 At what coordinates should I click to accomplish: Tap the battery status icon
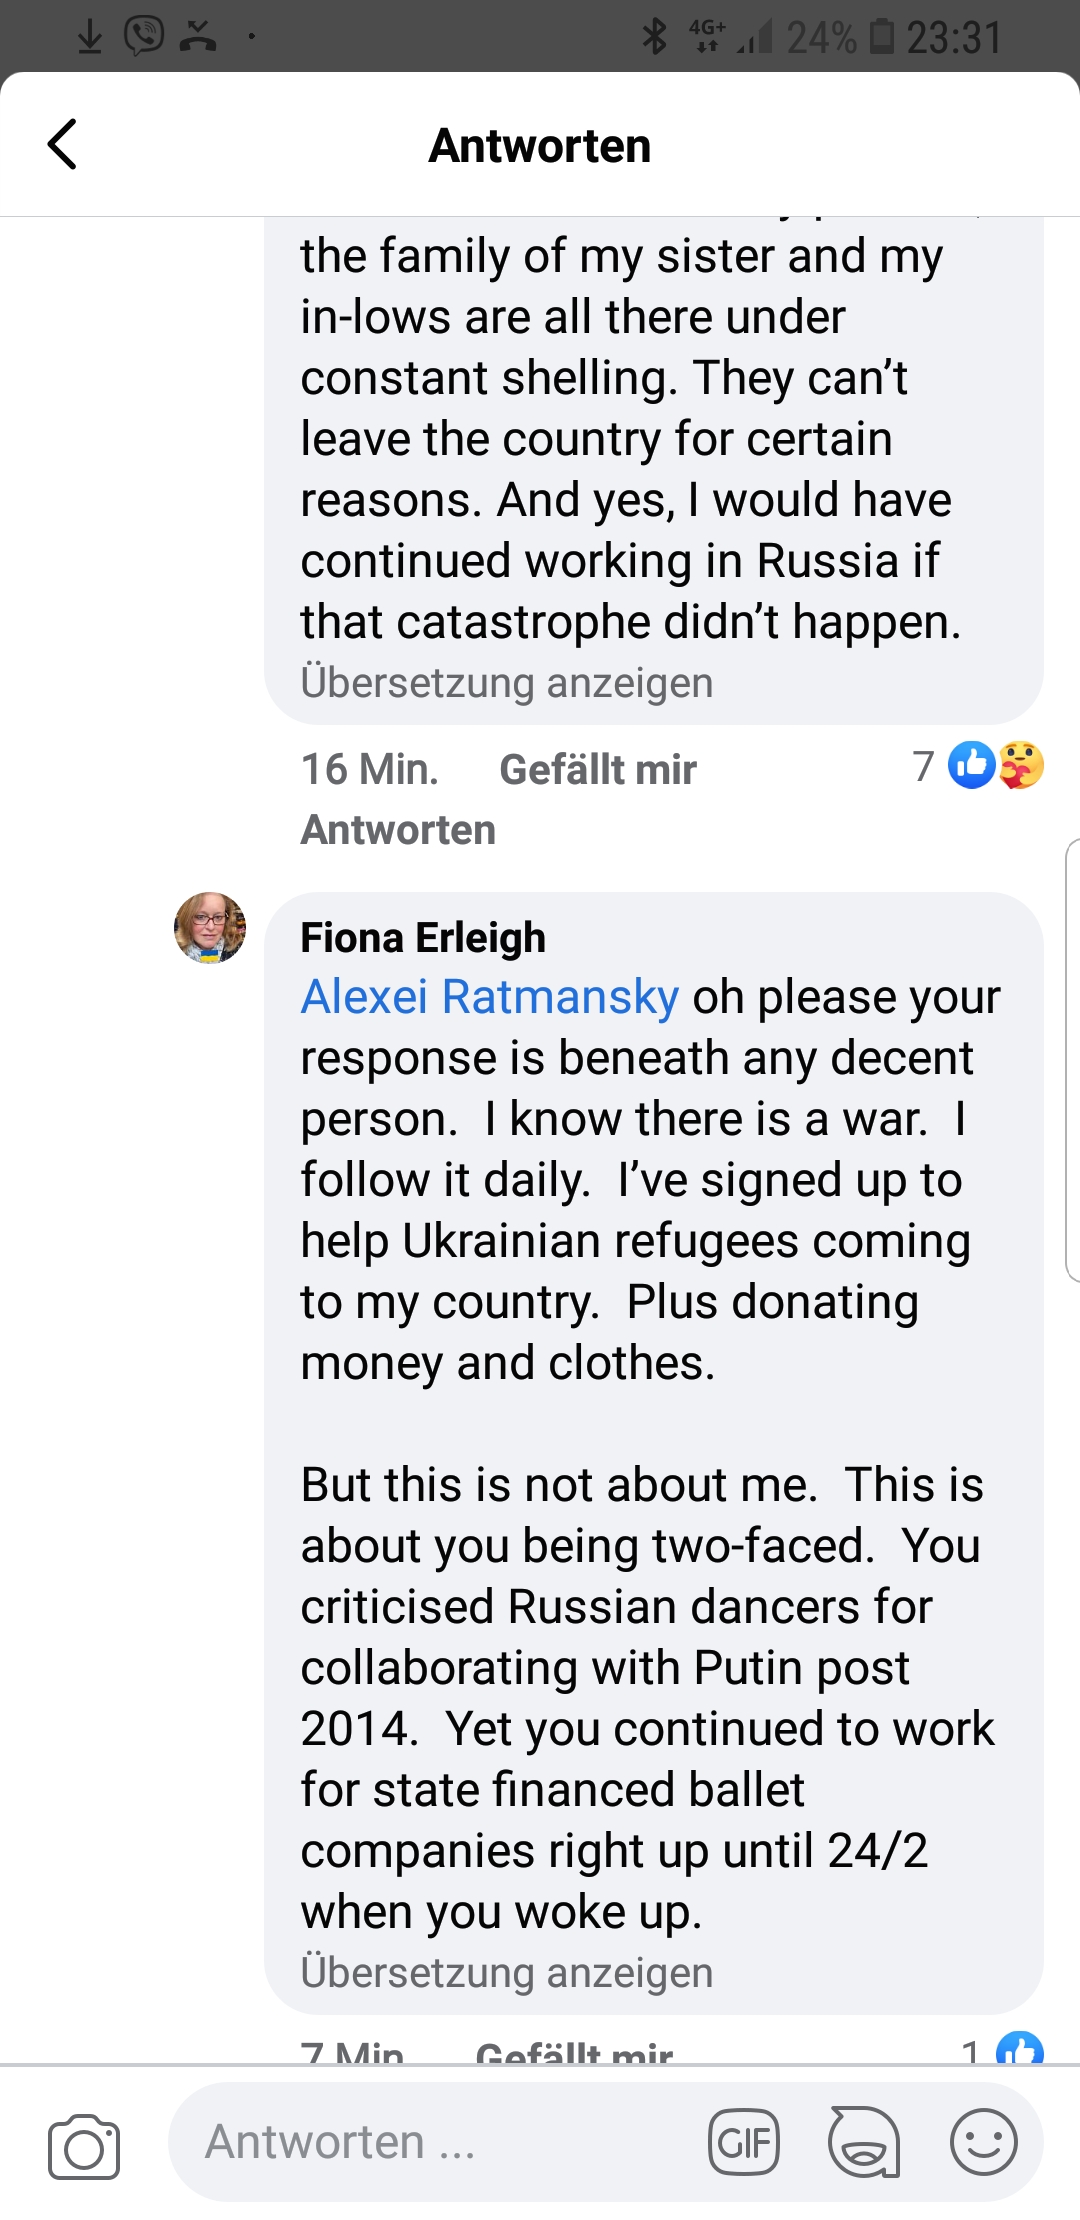click(881, 37)
